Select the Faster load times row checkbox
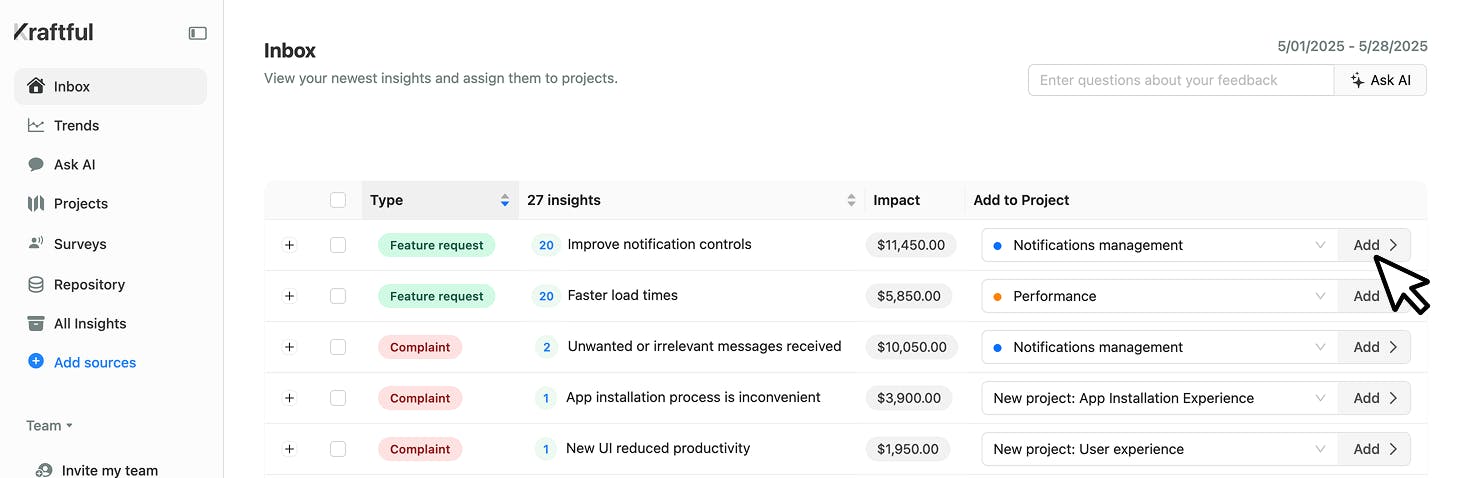Screen dimensions: 1467x478 pyautogui.click(x=338, y=296)
